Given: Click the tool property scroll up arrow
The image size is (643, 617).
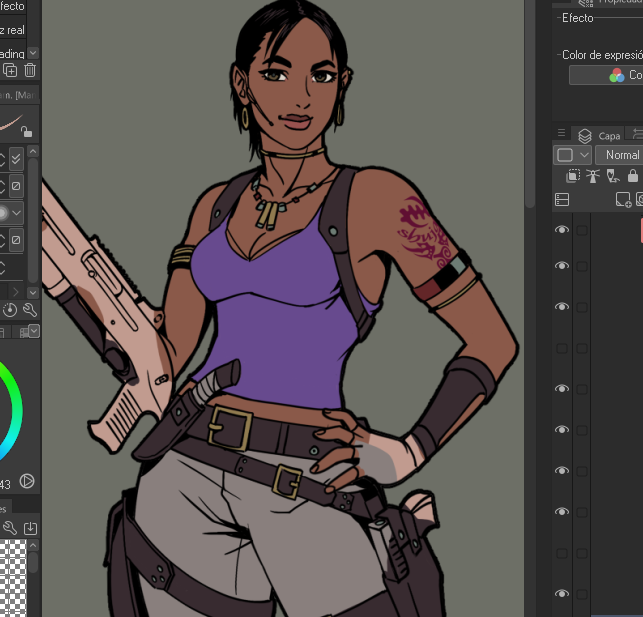Looking at the screenshot, I should coord(33,152).
